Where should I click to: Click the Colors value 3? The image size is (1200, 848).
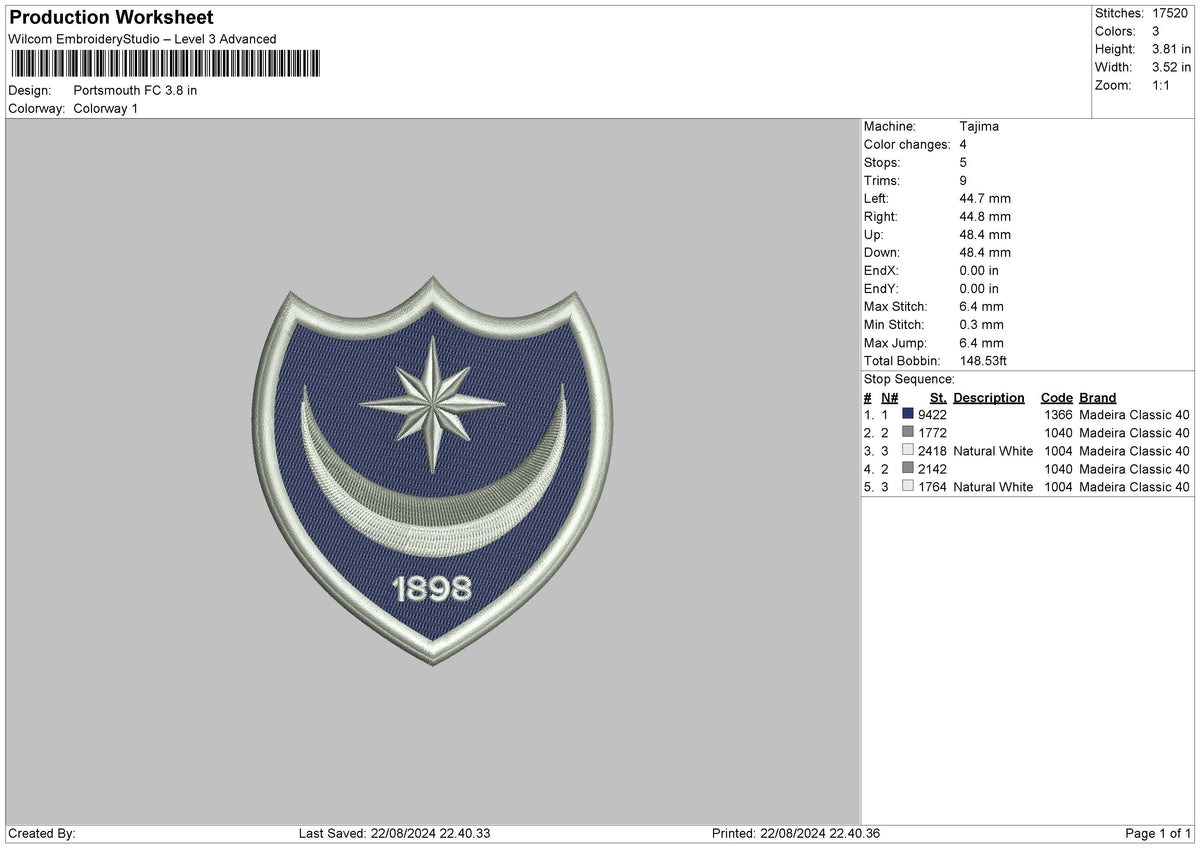[1157, 31]
